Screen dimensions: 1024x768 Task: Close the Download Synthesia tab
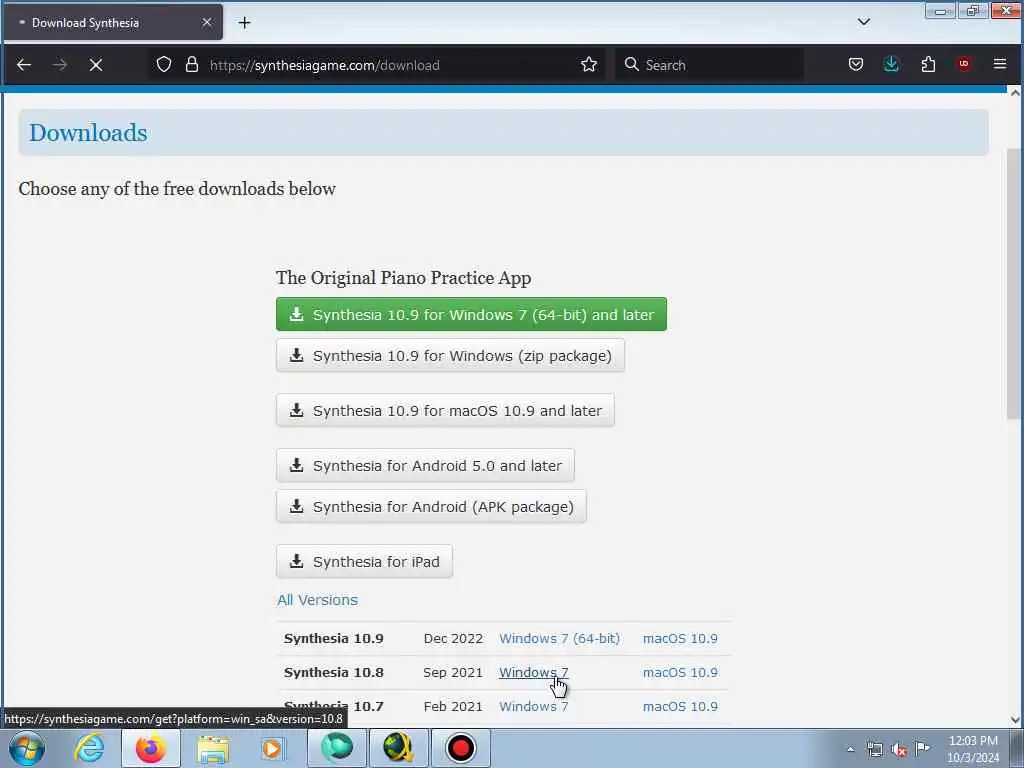(x=206, y=22)
